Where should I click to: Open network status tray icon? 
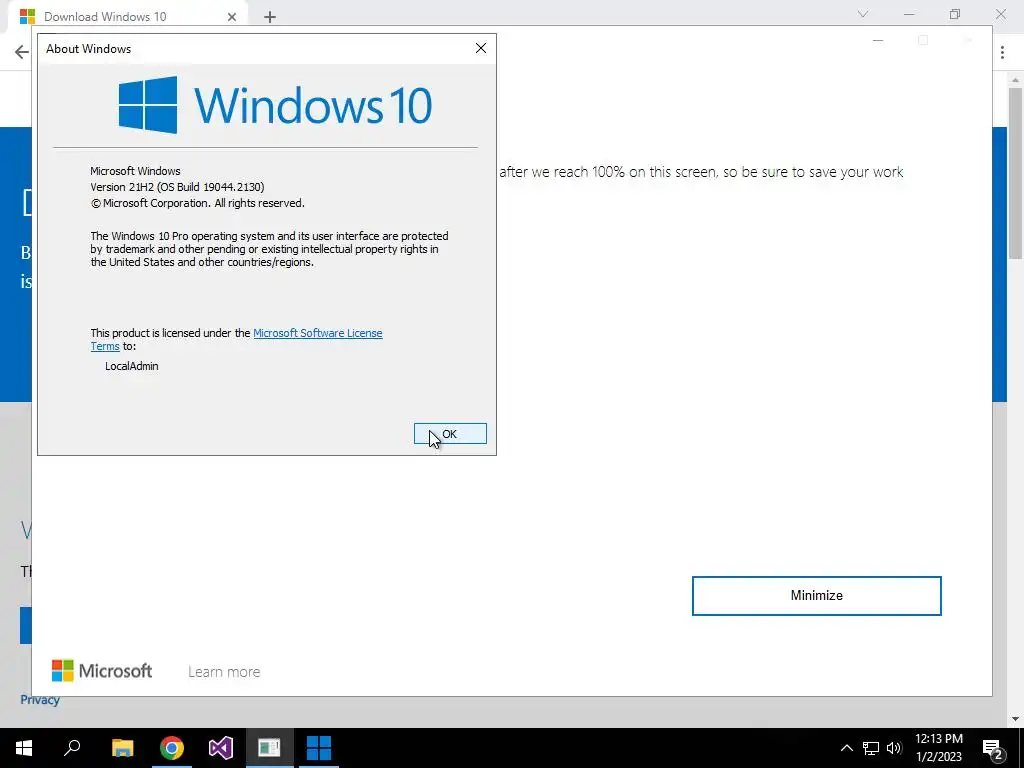pos(871,748)
